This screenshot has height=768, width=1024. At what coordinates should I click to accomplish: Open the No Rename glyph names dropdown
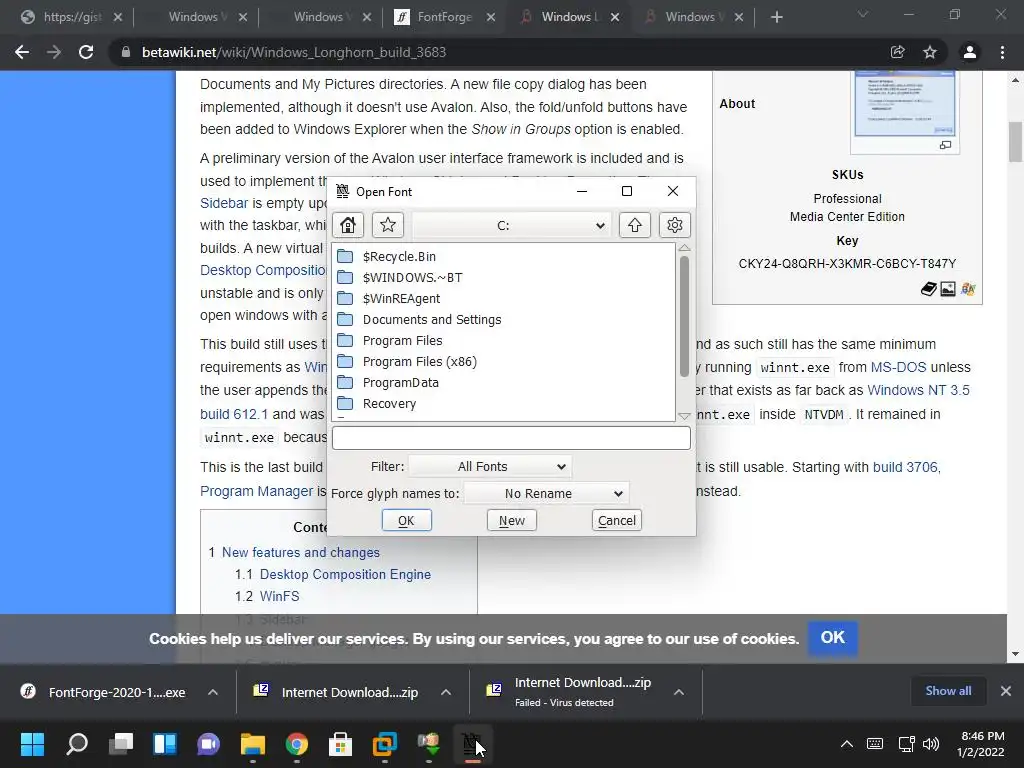tap(546, 494)
